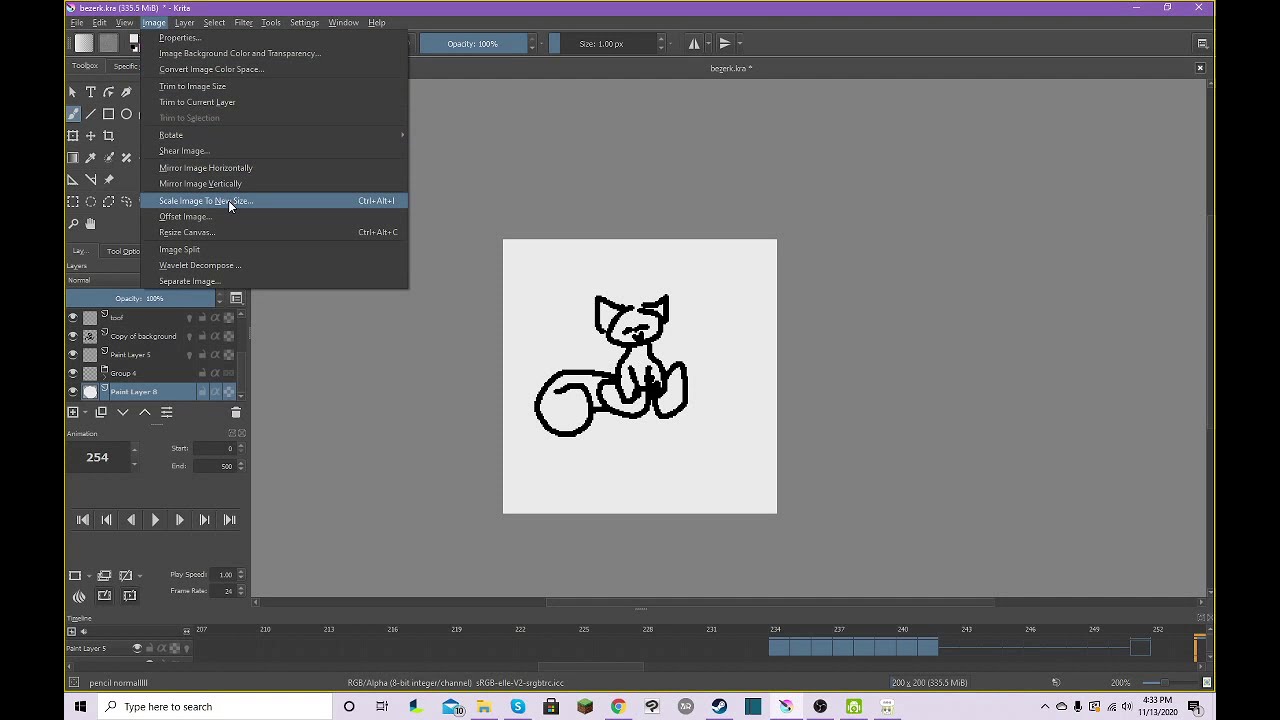Screen dimensions: 1280x720
Task: Select the Assistant tool
Action: pyautogui.click(x=73, y=180)
